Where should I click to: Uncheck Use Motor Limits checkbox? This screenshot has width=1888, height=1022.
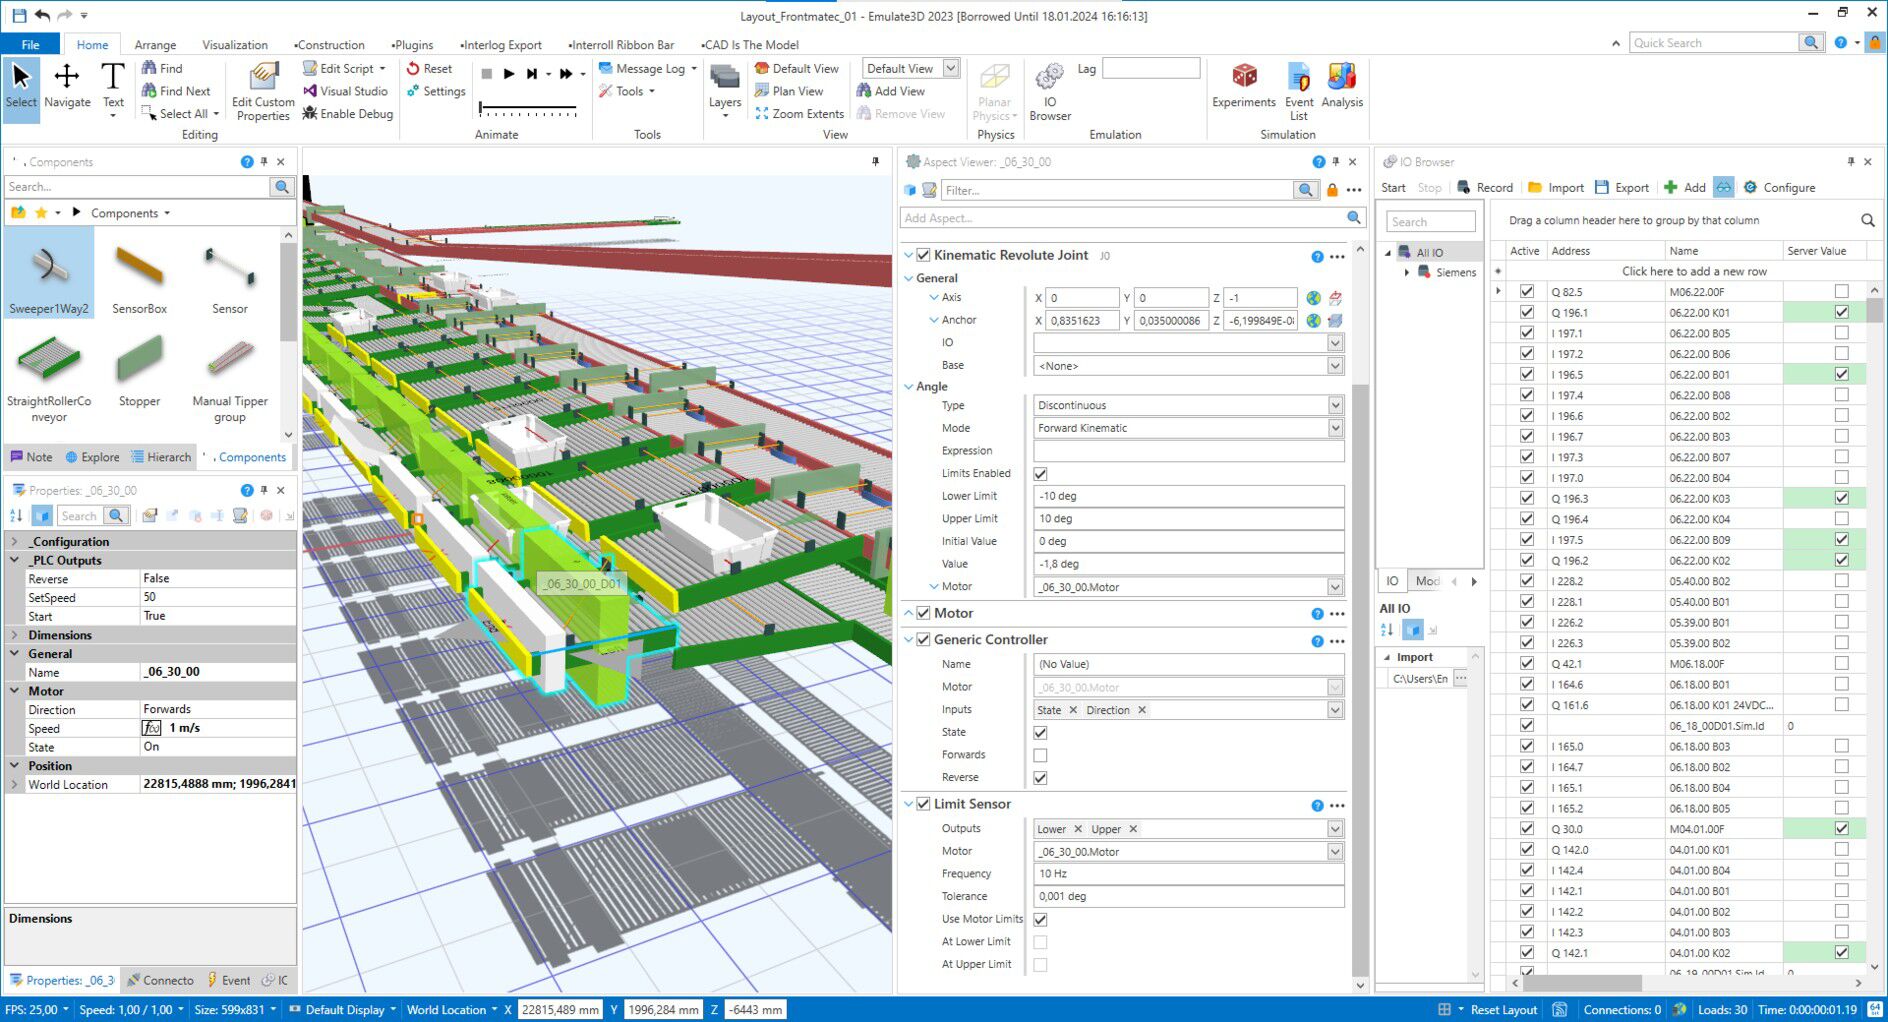(1040, 919)
